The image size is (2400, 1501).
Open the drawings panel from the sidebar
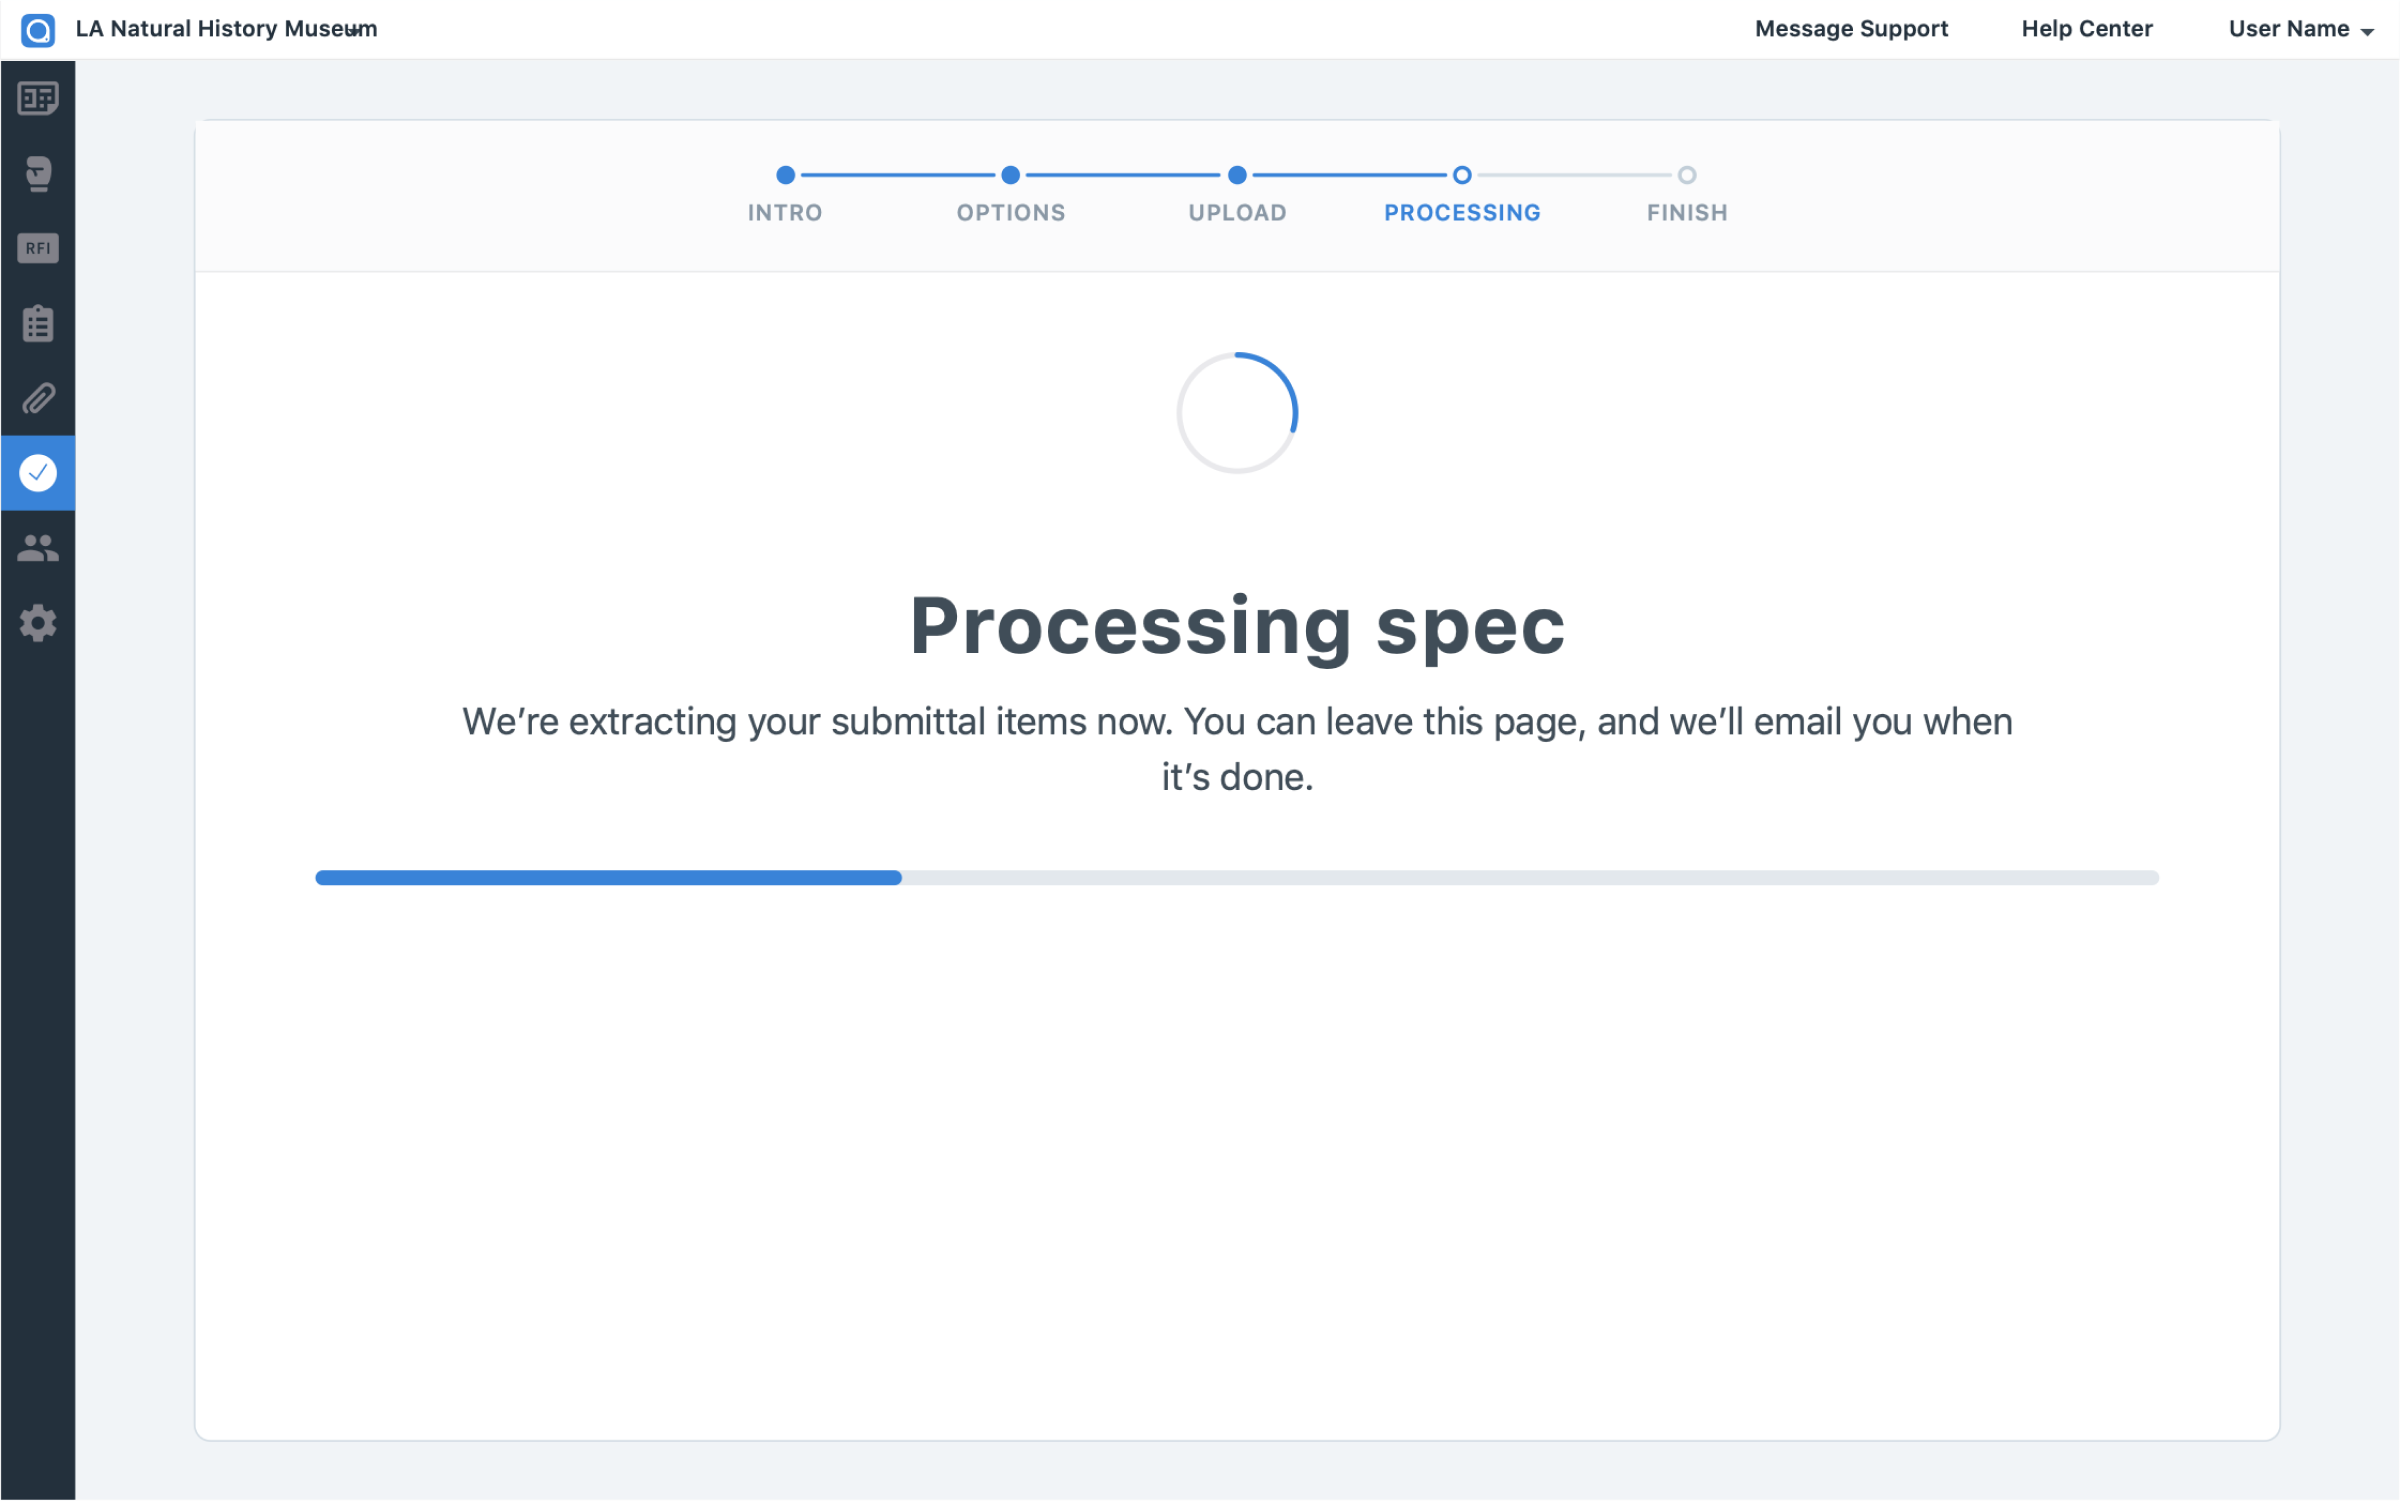tap(38, 99)
